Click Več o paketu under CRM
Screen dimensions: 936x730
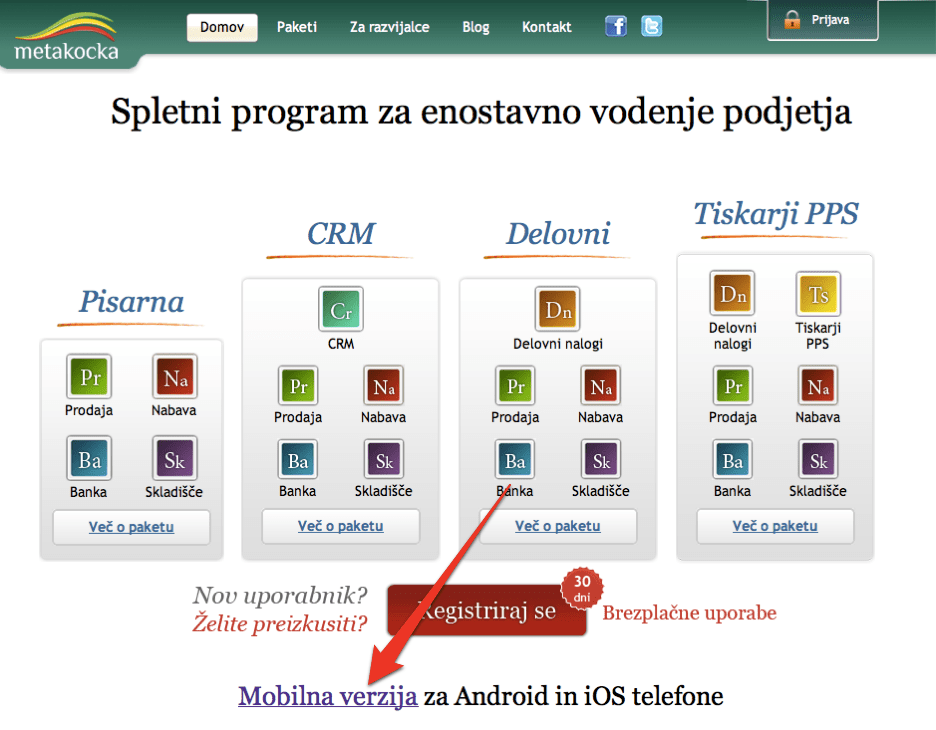point(341,526)
